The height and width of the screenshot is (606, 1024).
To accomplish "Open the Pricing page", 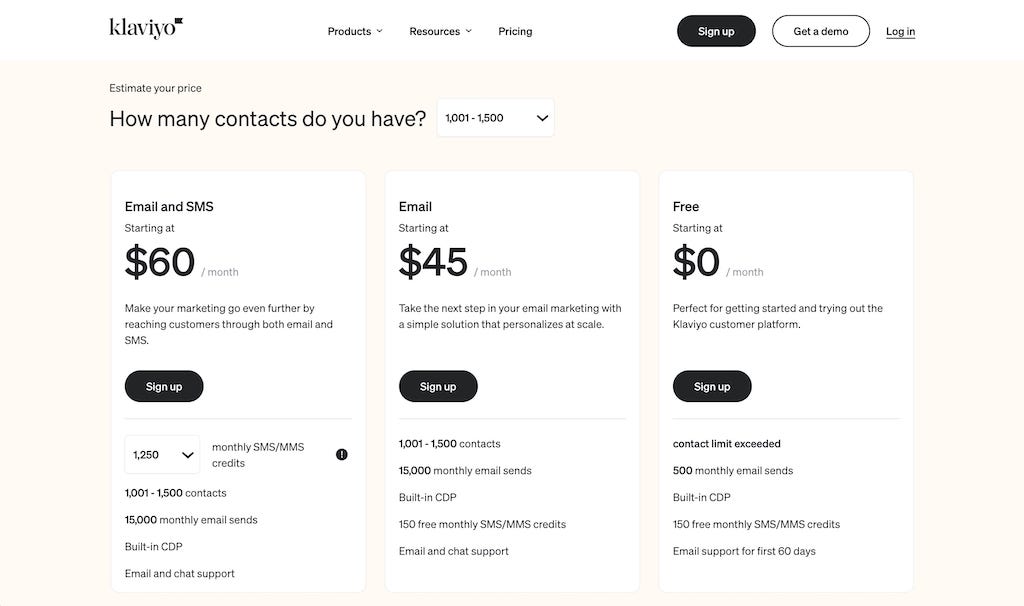I will pyautogui.click(x=515, y=31).
